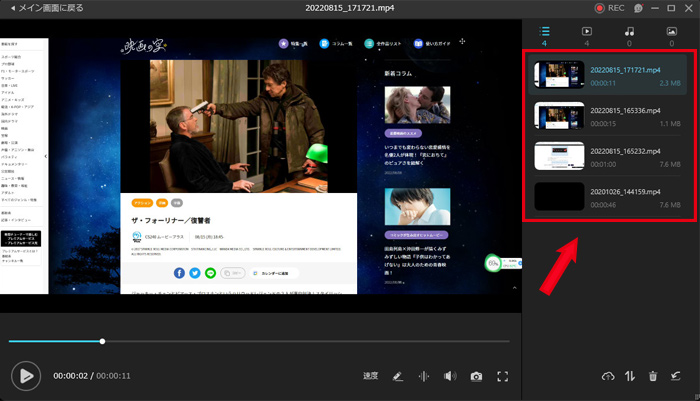This screenshot has width=700, height=401.
Task: Click the video preview area
Action: pos(261,166)
